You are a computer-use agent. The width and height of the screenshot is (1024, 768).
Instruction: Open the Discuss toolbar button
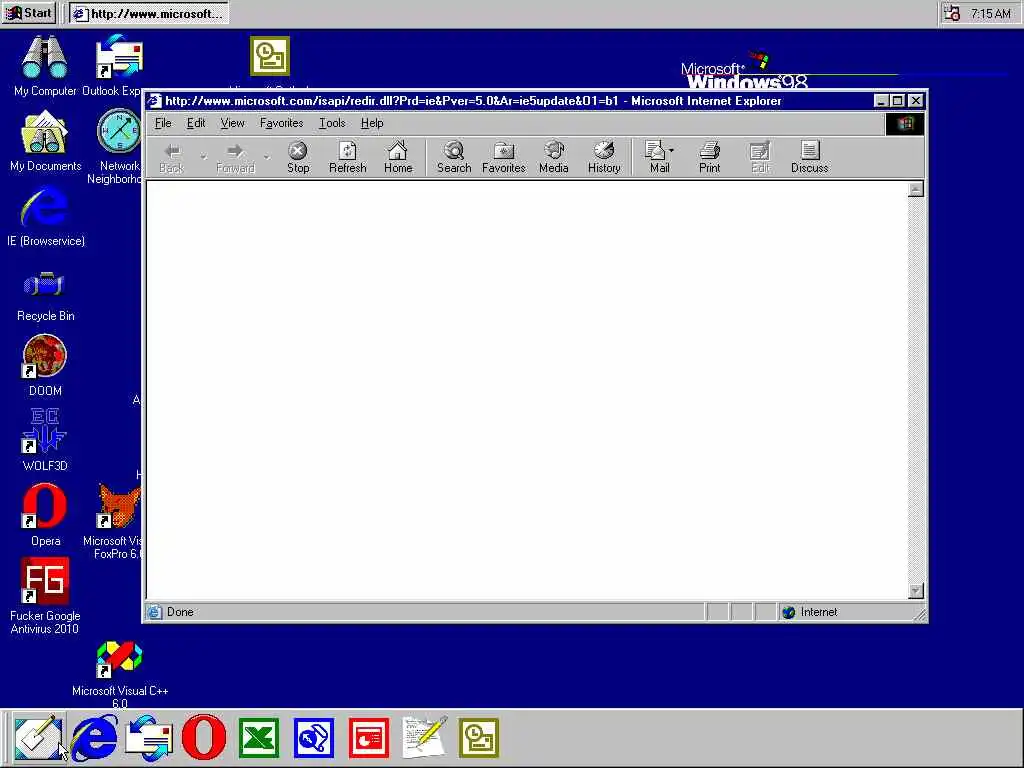810,158
